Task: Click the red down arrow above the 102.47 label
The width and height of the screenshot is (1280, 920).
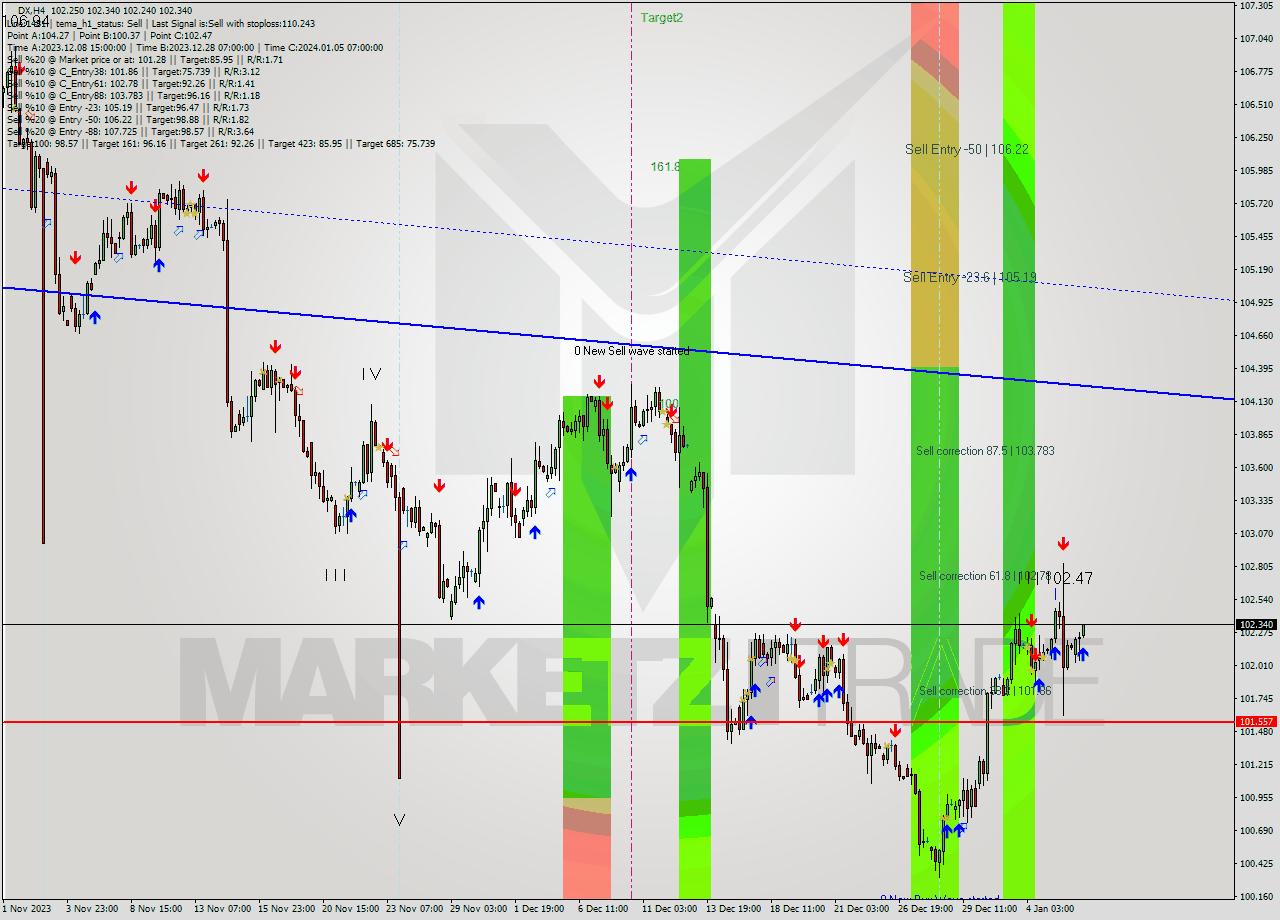Action: tap(1063, 544)
